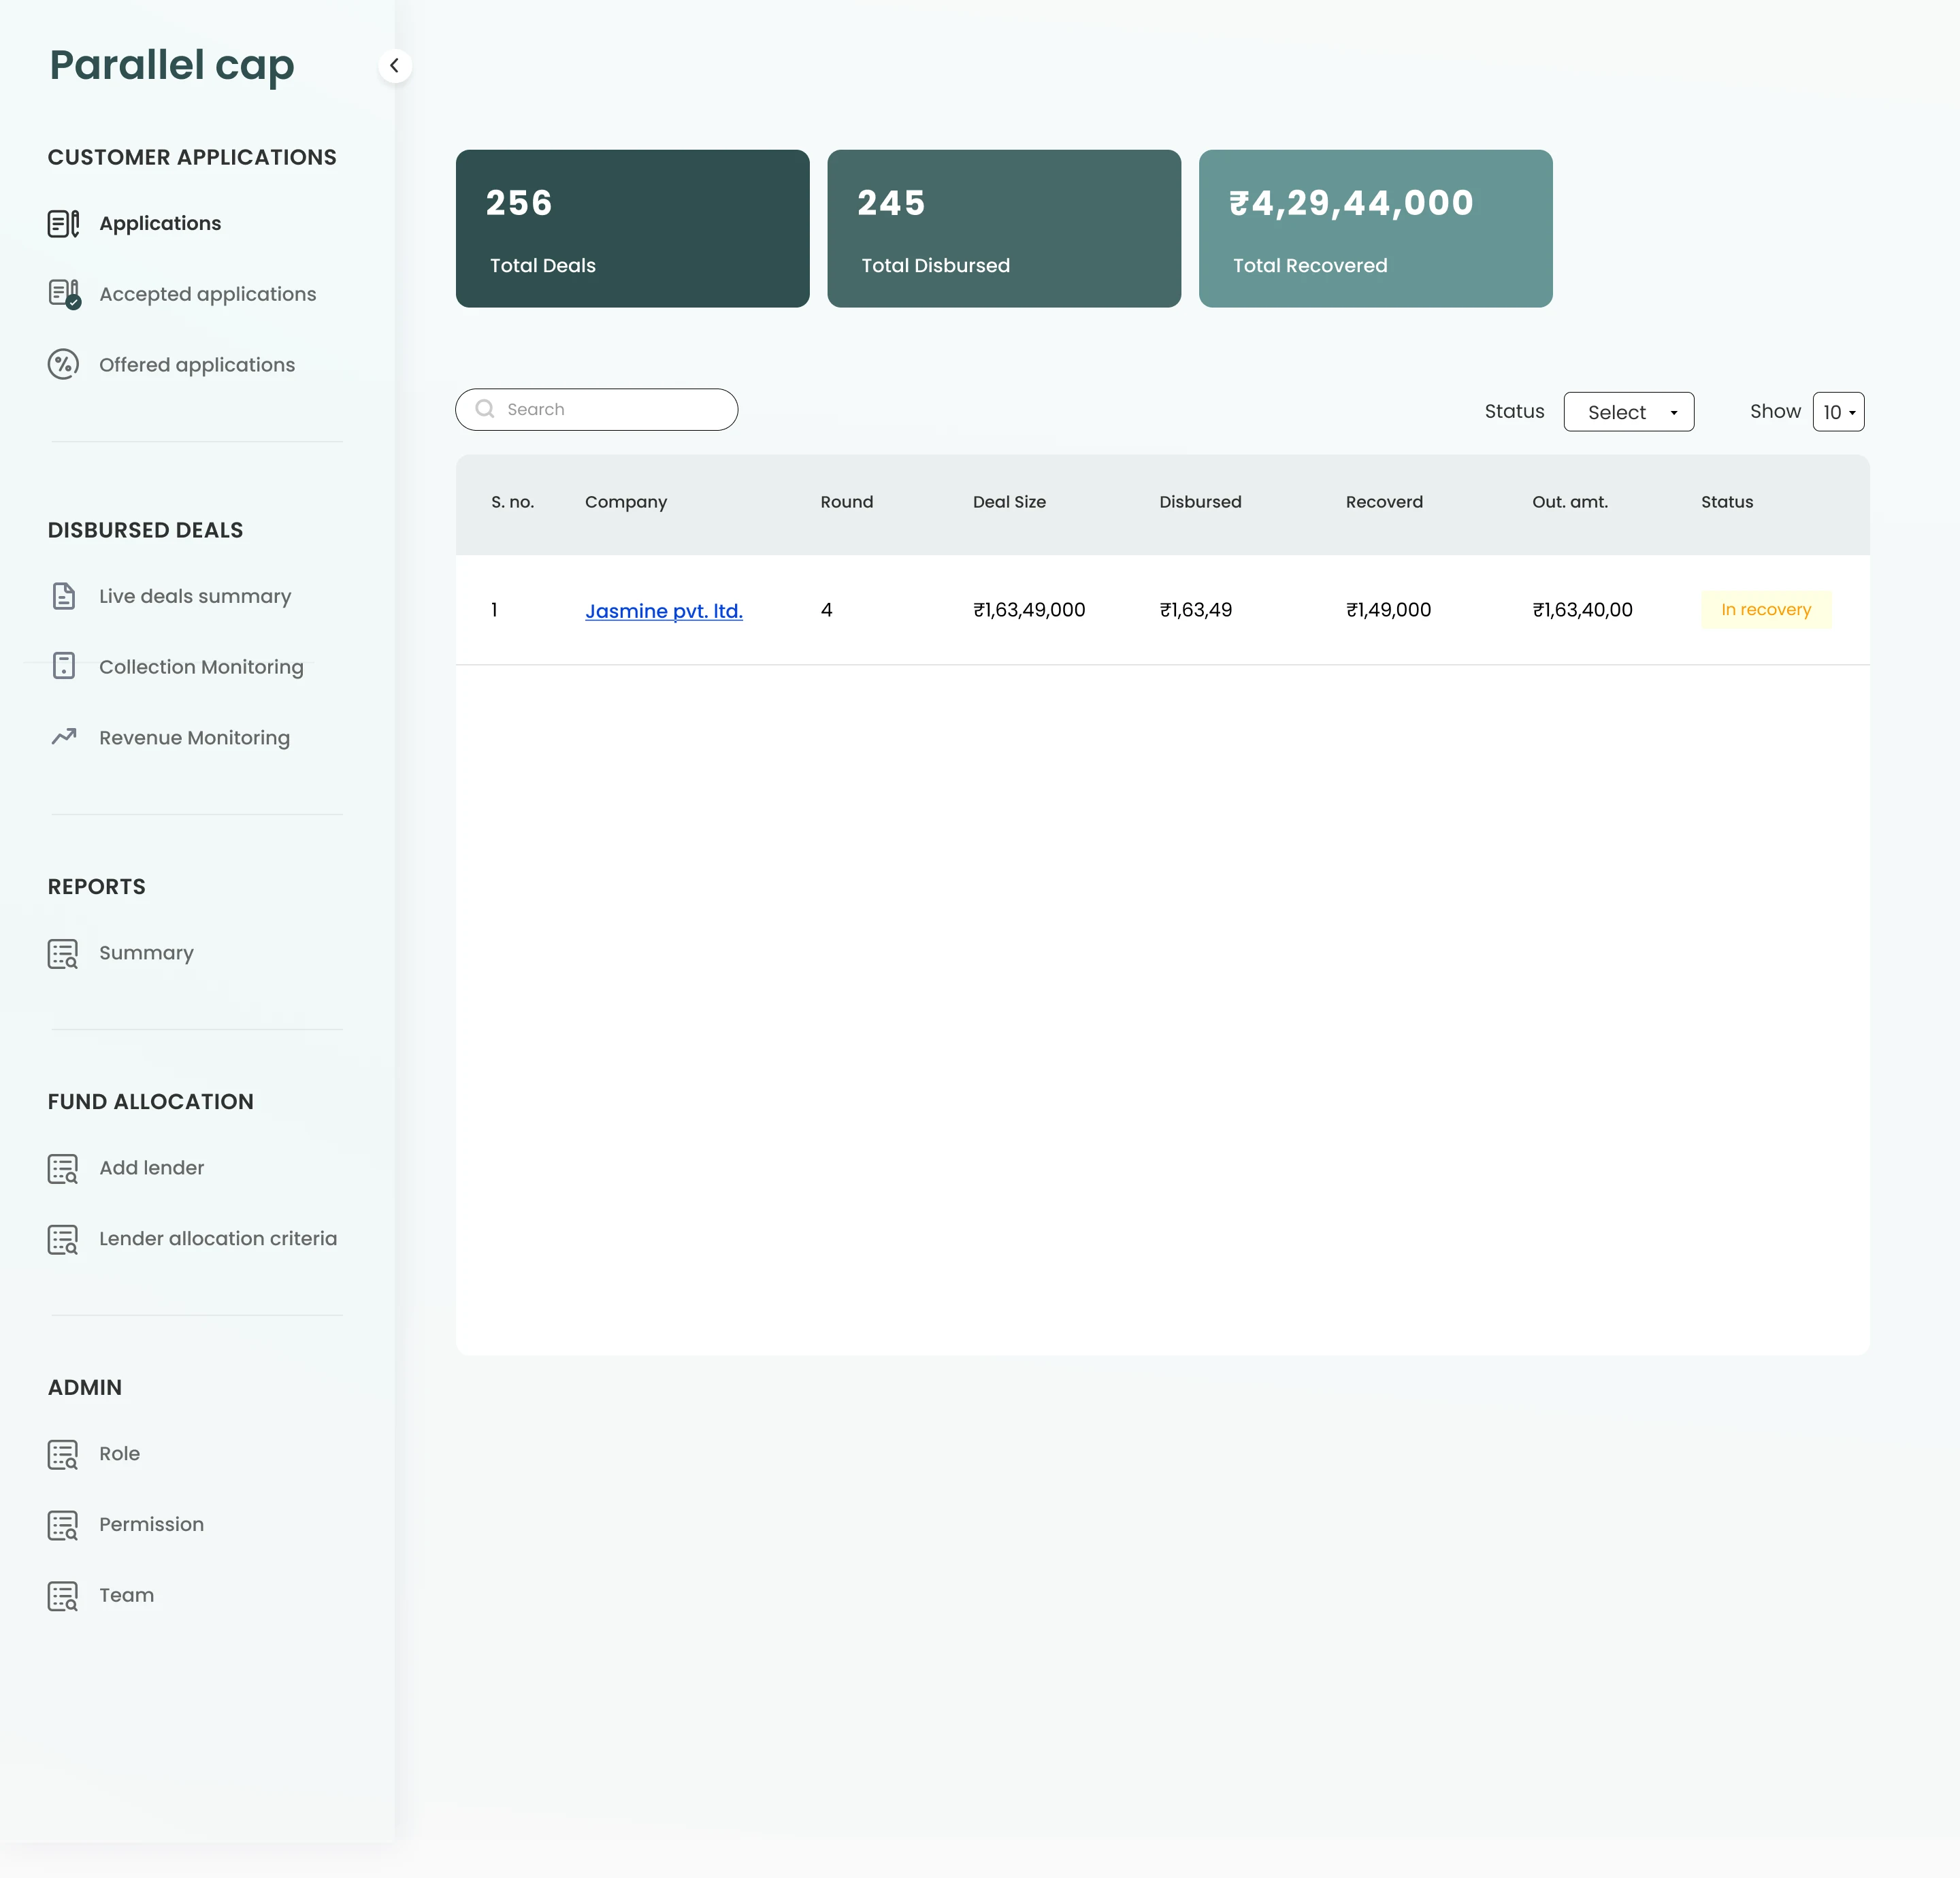The width and height of the screenshot is (1960, 1878).
Task: Click the Collection Monitoring icon
Action: click(x=64, y=666)
